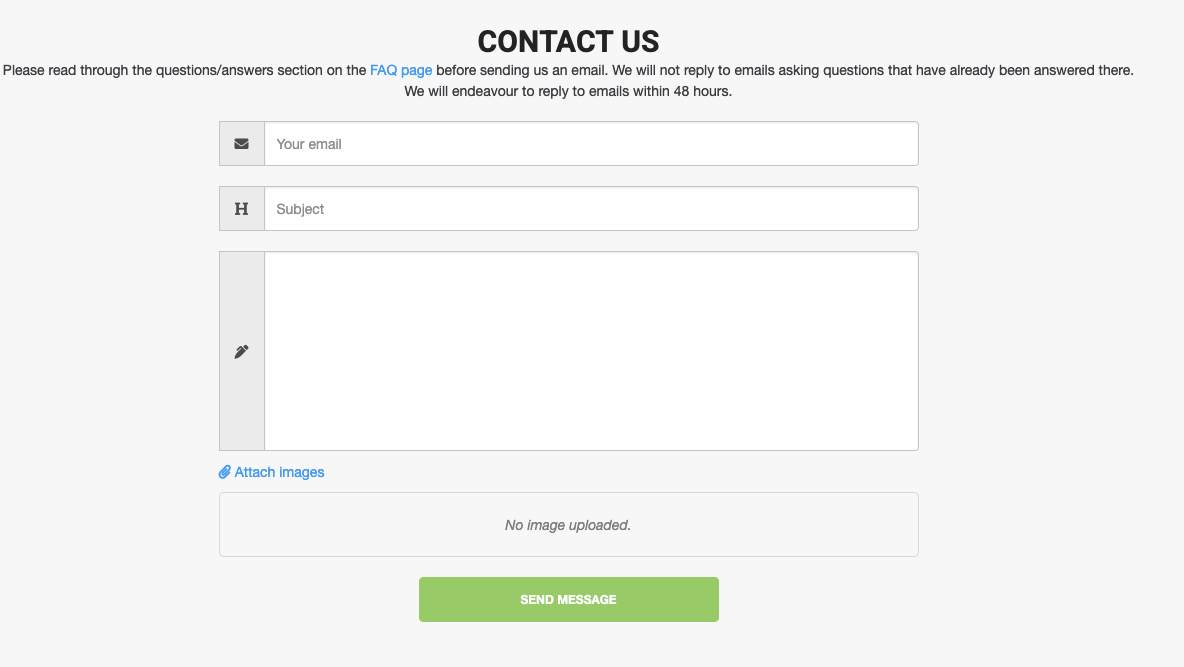Click the No image uploaded italic text
This screenshot has width=1184, height=667.
568,525
